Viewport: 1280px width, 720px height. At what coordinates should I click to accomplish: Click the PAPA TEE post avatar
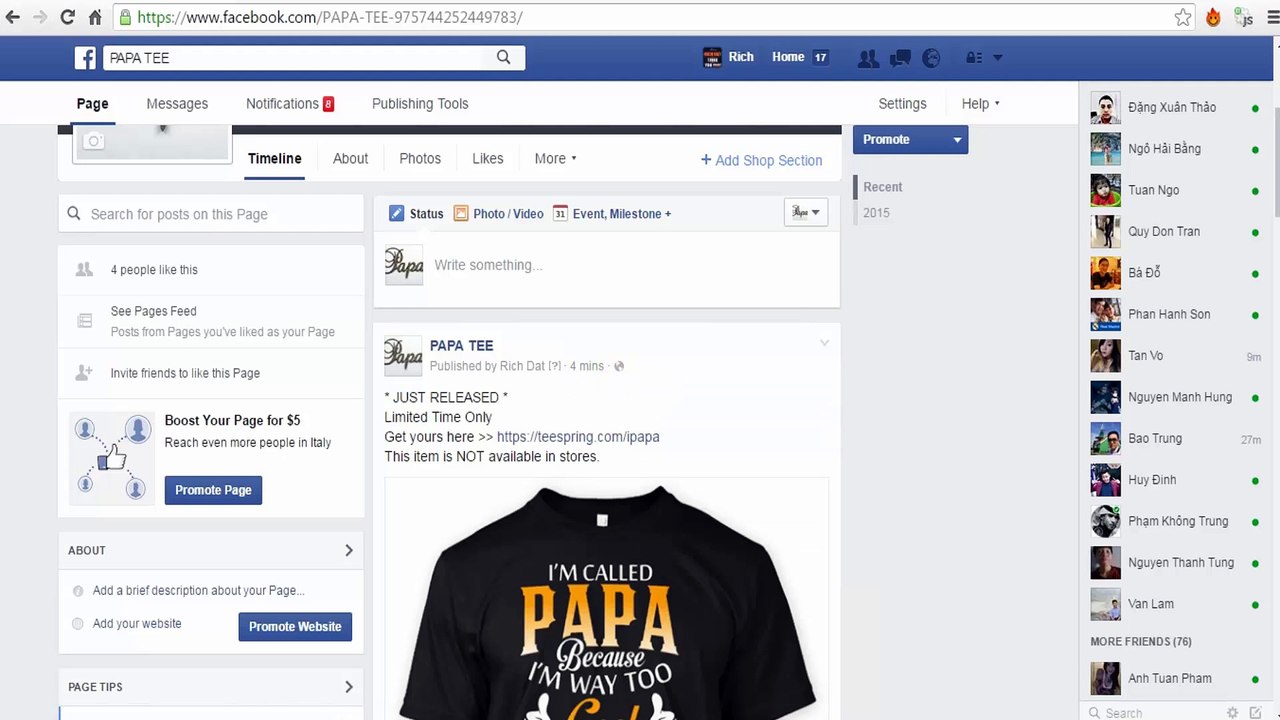(404, 355)
